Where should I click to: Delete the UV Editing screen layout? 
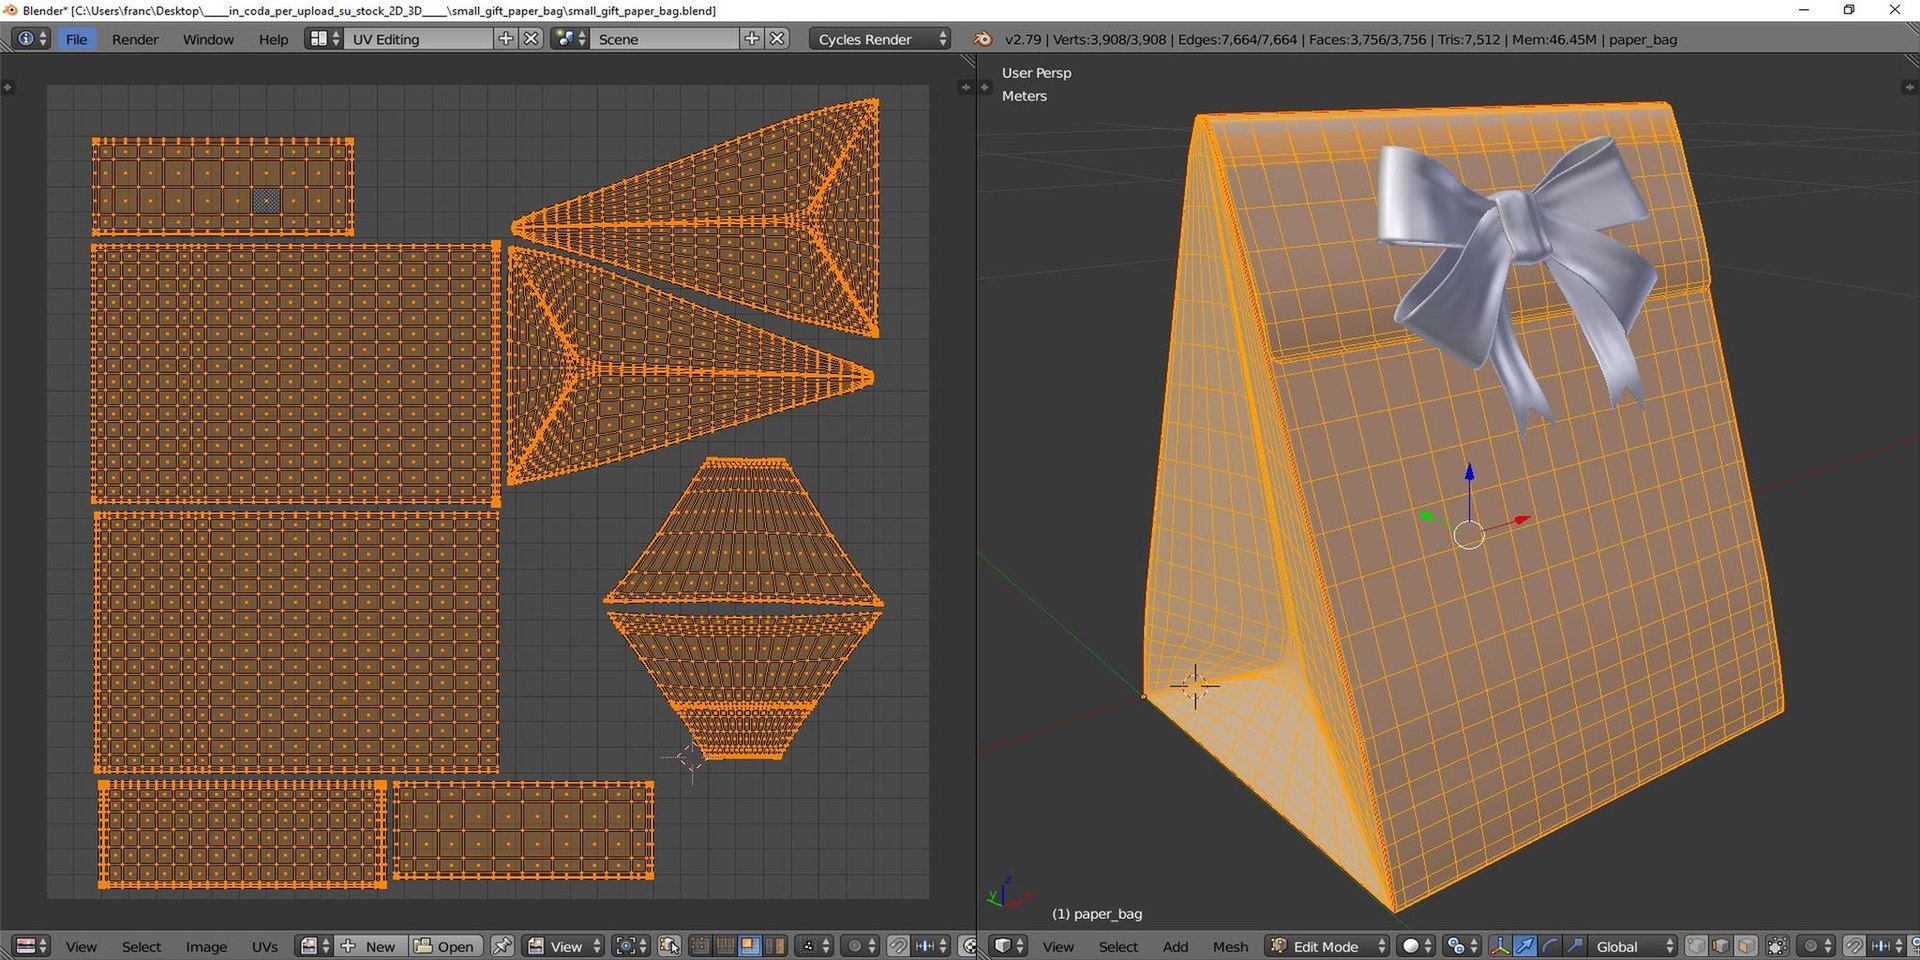point(531,39)
